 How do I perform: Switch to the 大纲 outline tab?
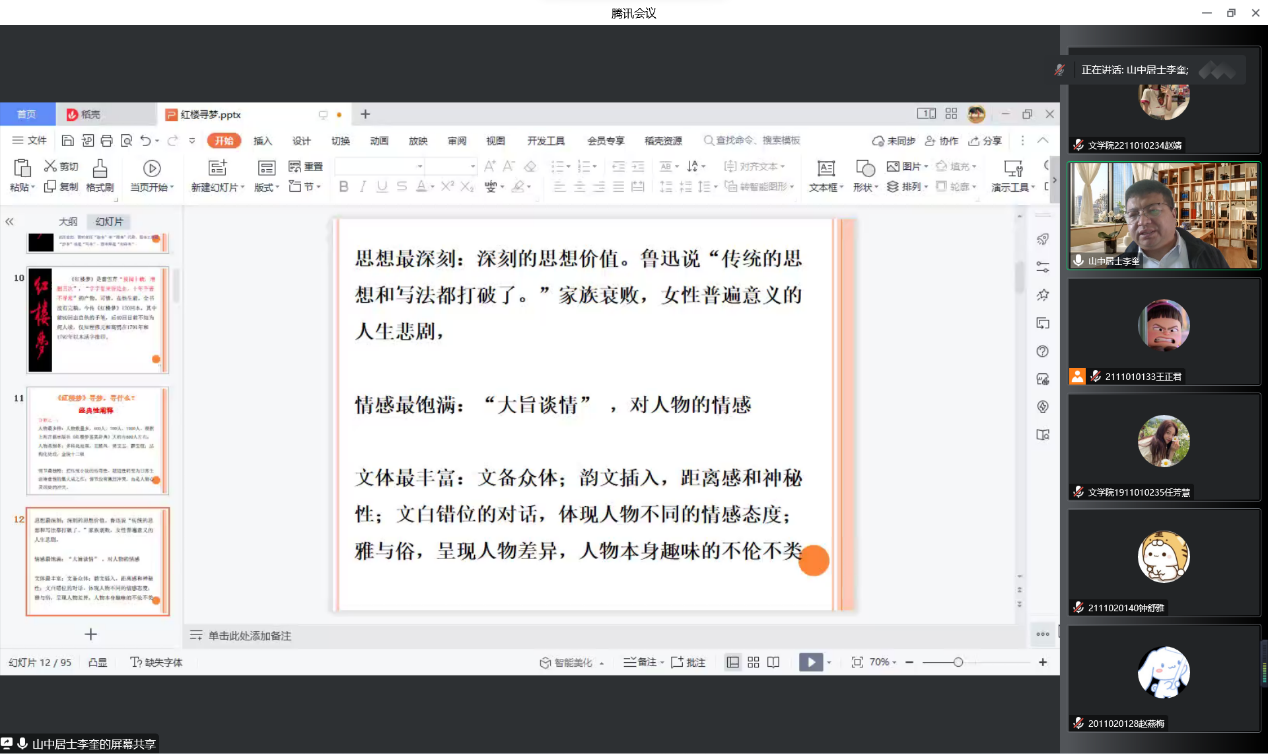tap(67, 222)
